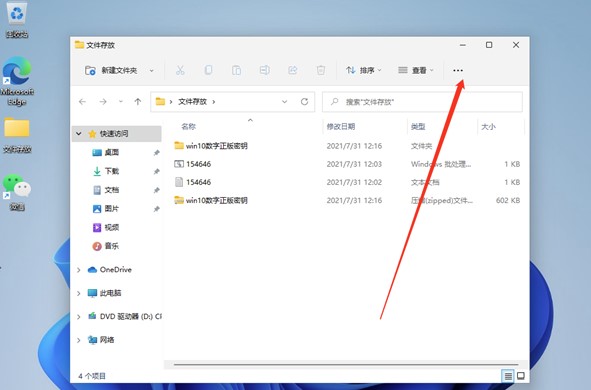Click the 4 个项目 status text
591x390 pixels.
(92, 376)
